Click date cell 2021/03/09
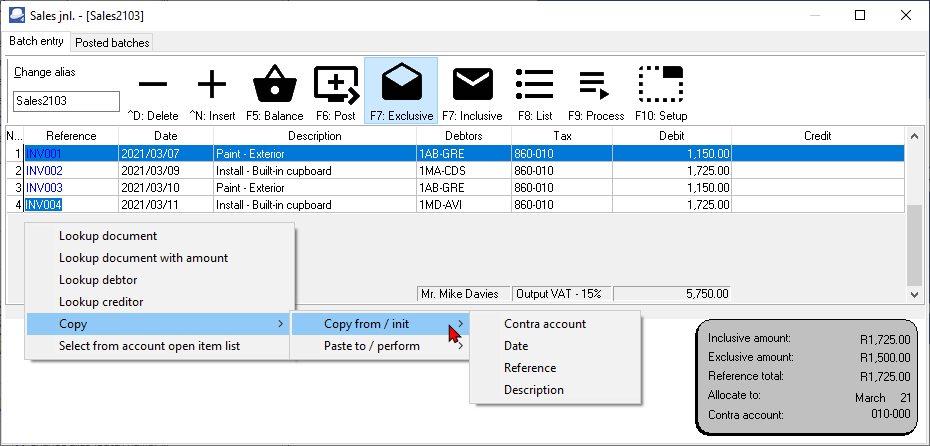930x446 pixels. coord(166,171)
